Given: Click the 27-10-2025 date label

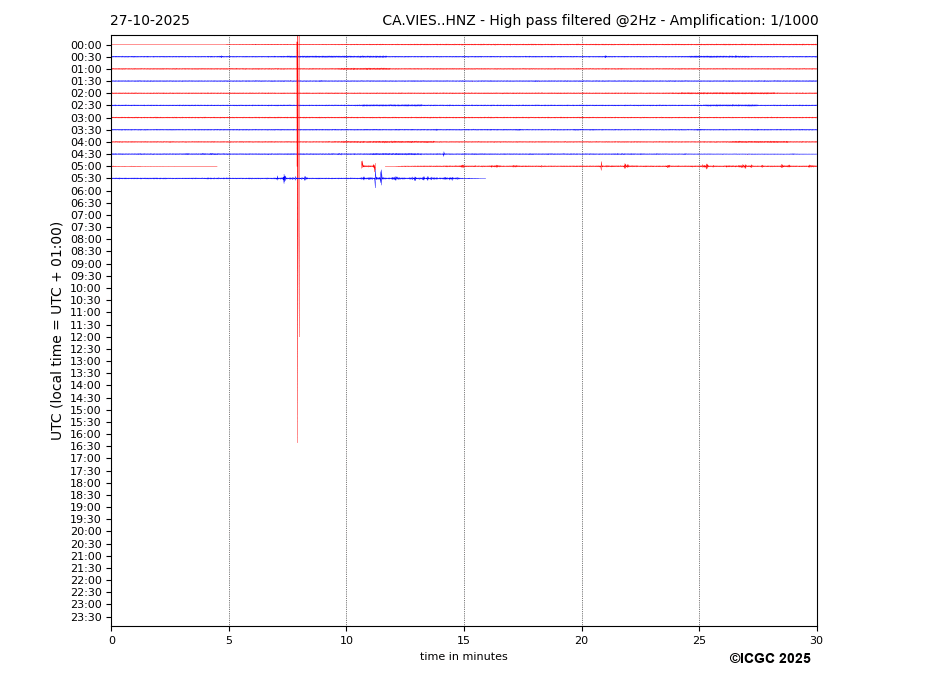Looking at the screenshot, I should coord(149,21).
